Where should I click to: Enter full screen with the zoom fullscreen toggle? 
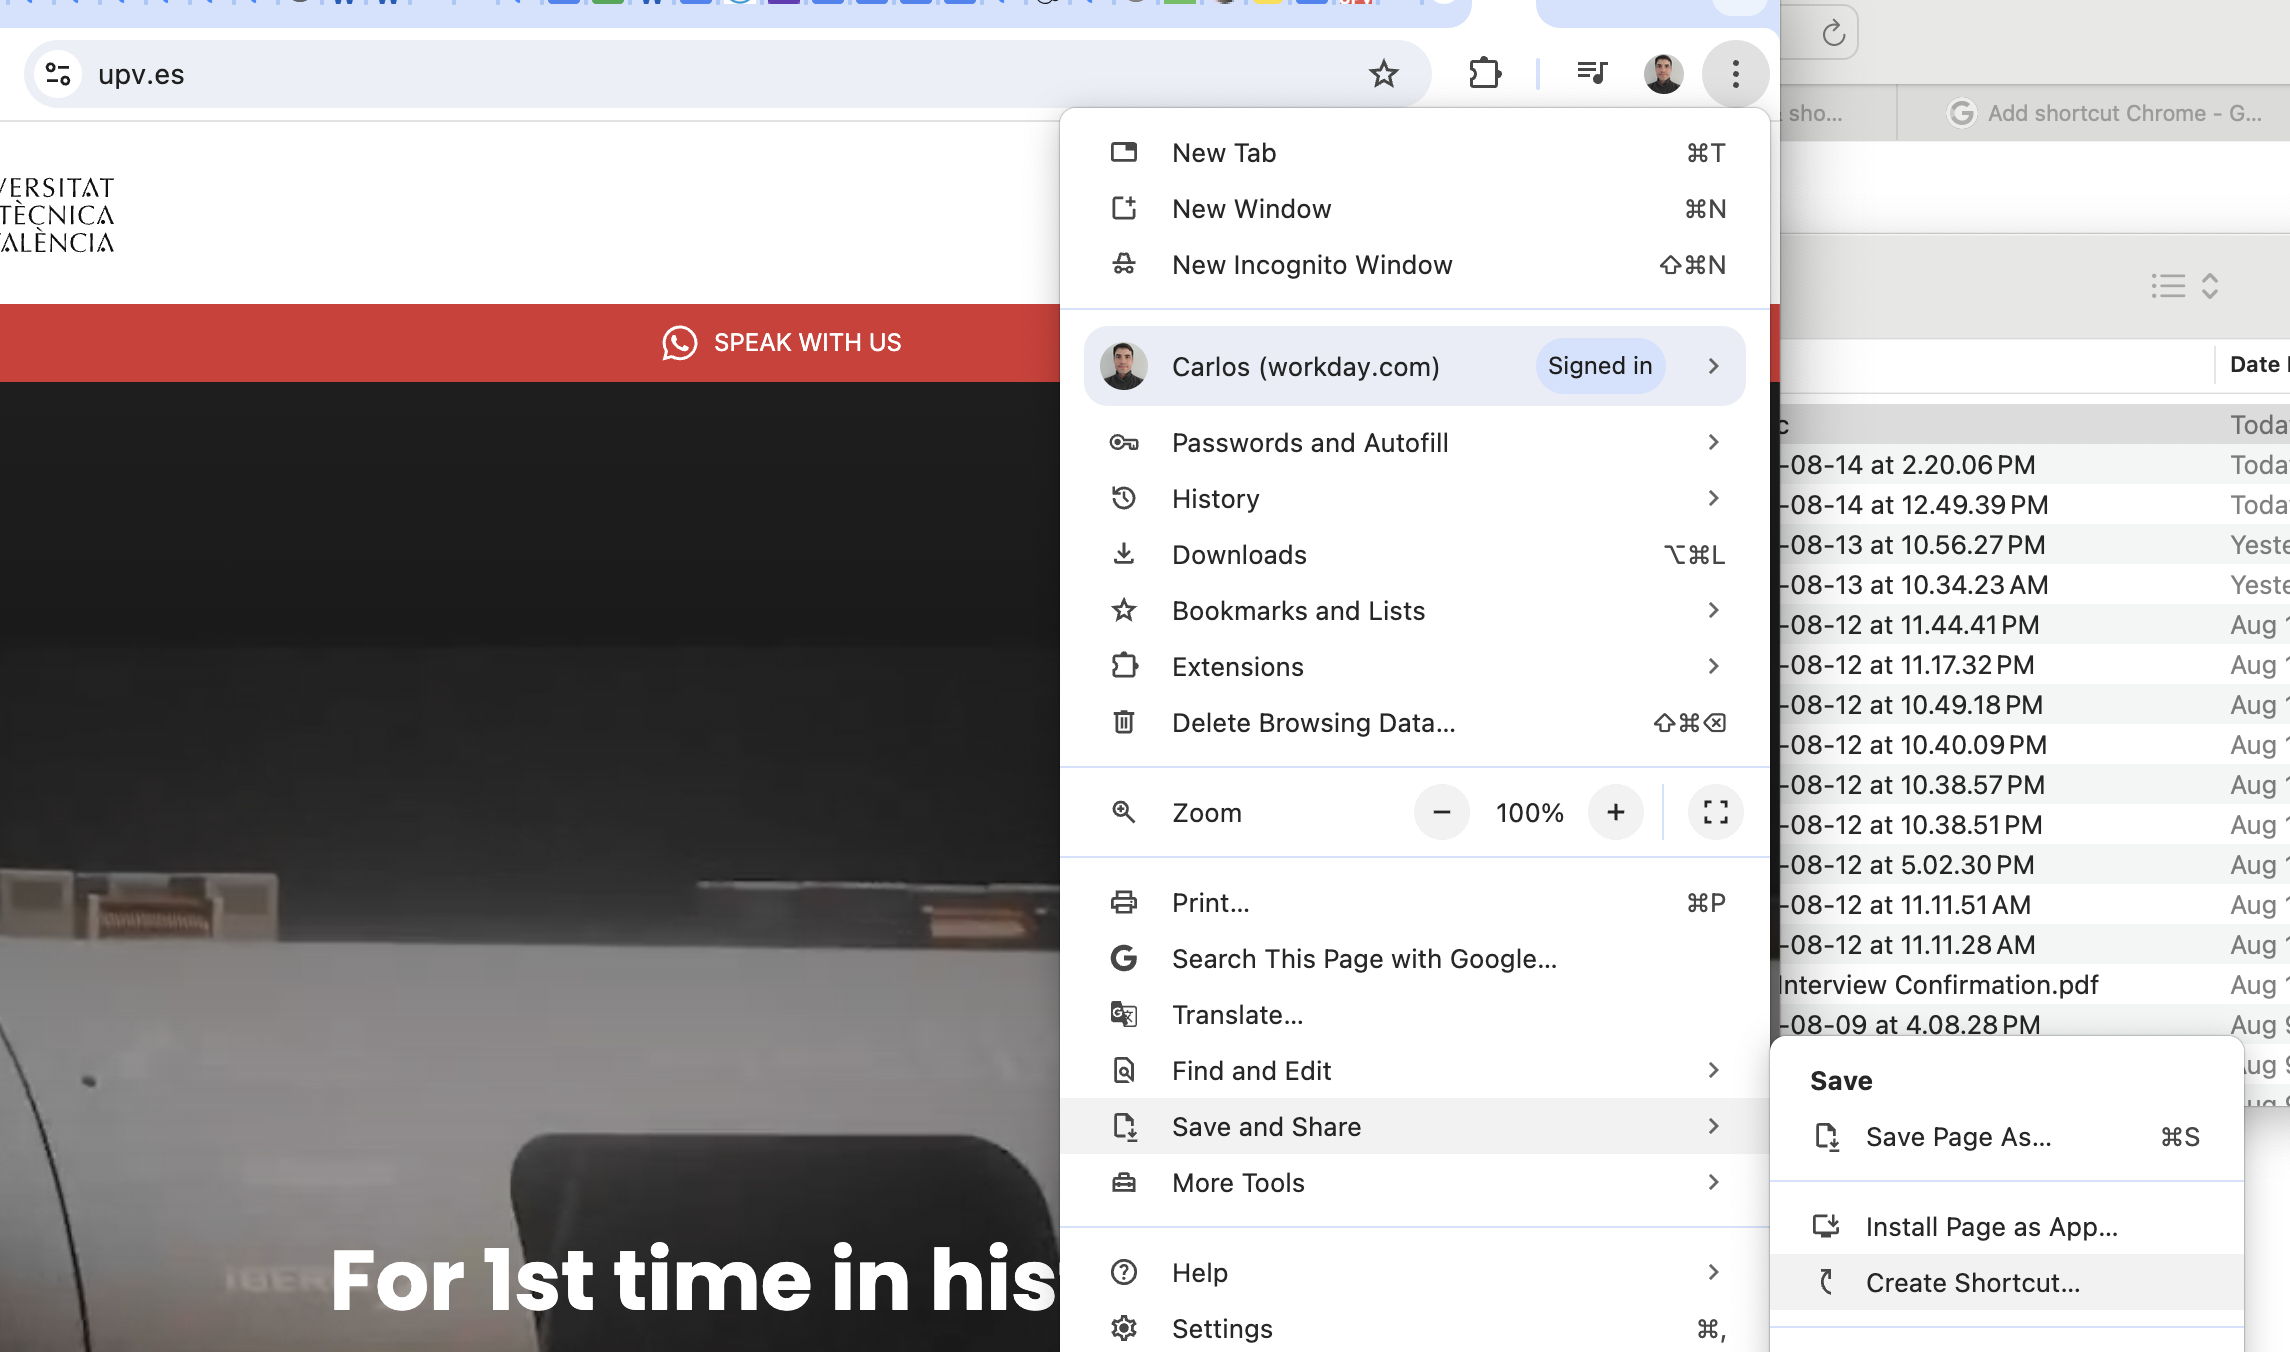tap(1715, 812)
